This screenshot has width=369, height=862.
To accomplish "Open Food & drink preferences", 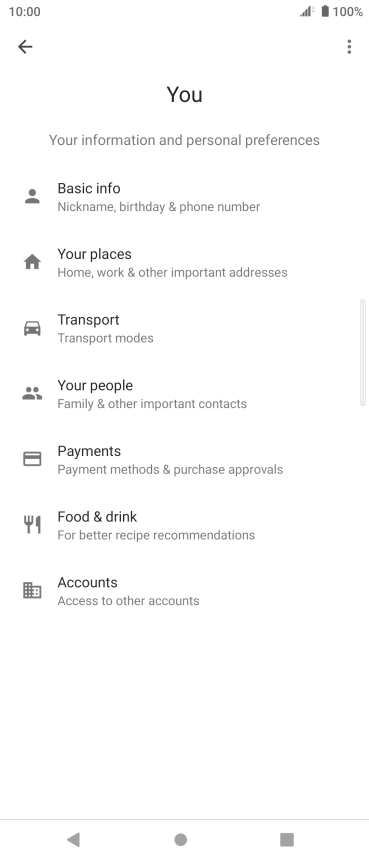I will (184, 525).
